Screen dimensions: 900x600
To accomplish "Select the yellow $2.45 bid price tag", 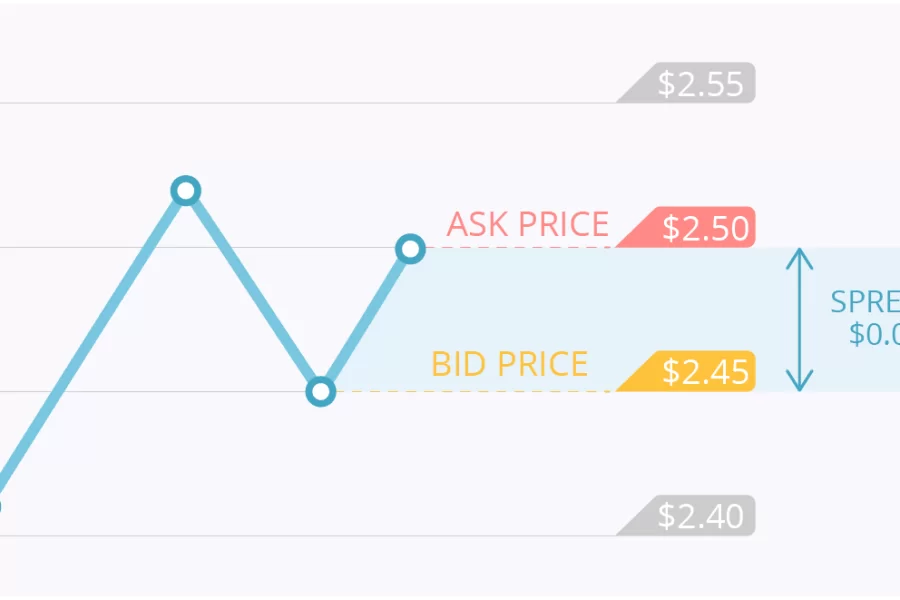I will 686,371.
